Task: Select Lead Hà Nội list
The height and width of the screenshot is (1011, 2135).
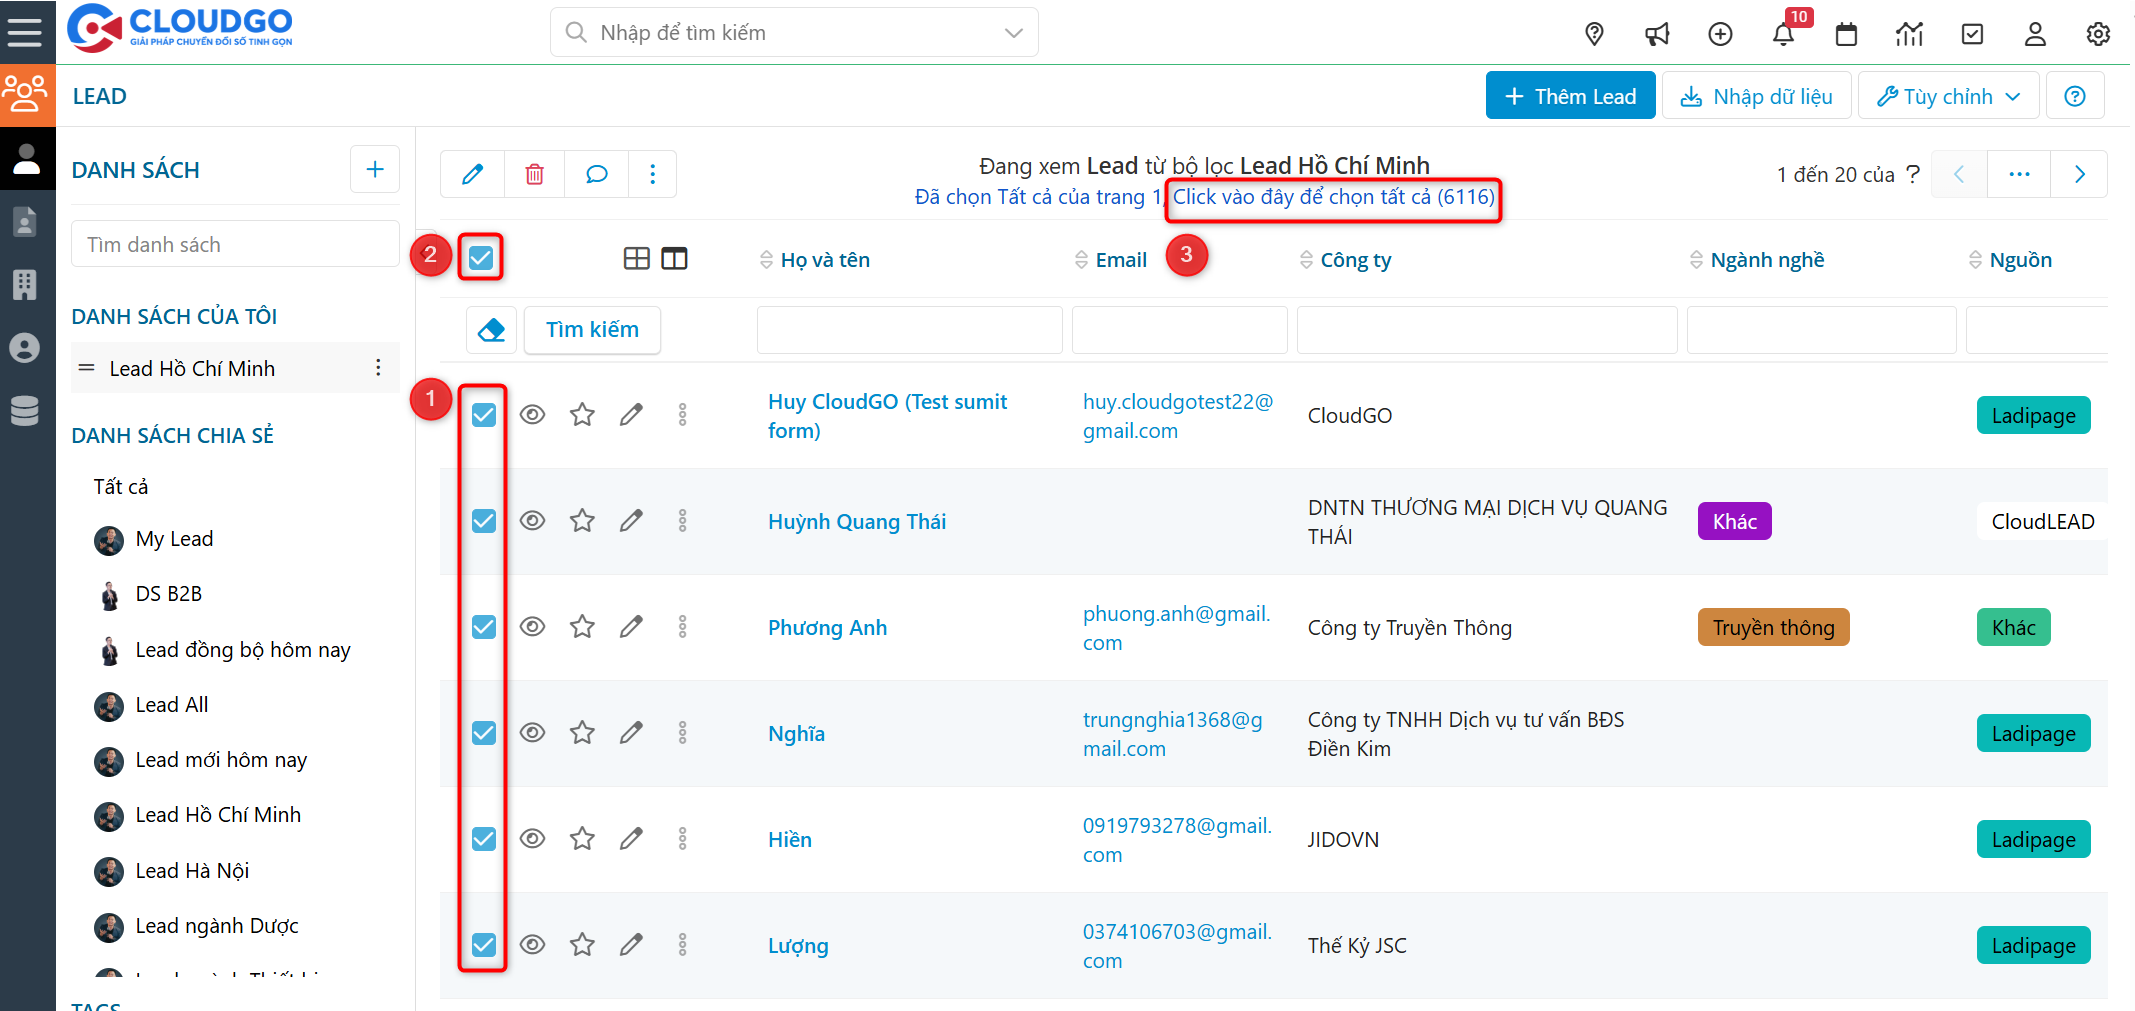Action: click(x=192, y=871)
